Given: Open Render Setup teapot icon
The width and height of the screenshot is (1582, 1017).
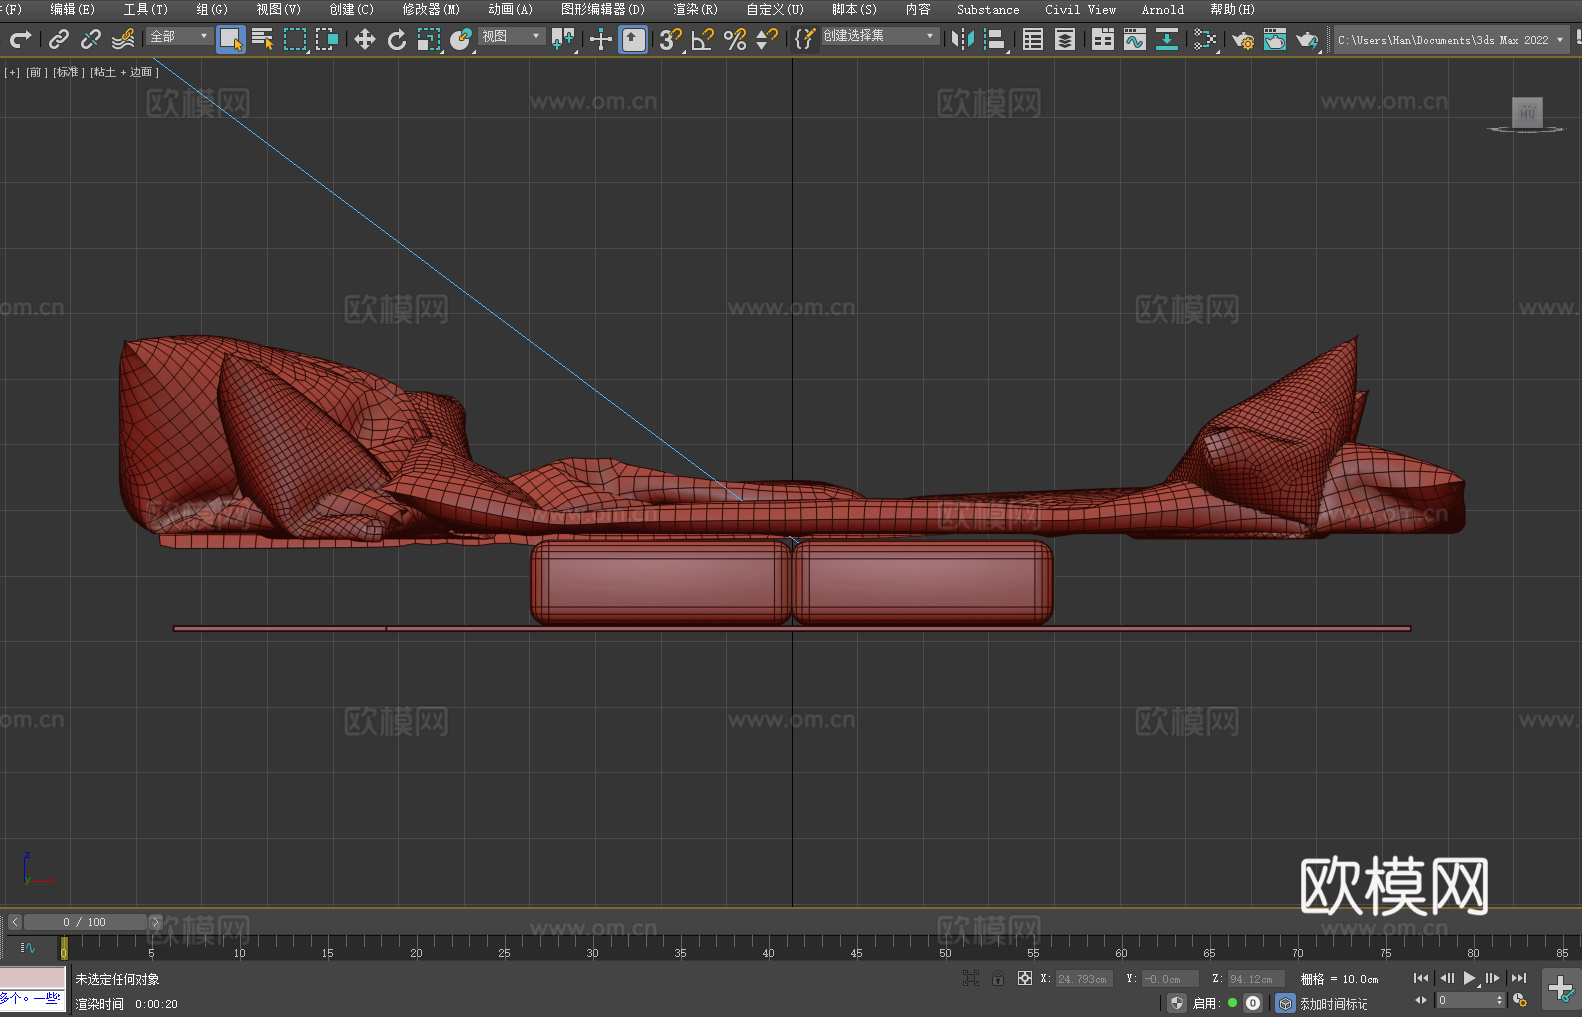Looking at the screenshot, I should [1243, 39].
